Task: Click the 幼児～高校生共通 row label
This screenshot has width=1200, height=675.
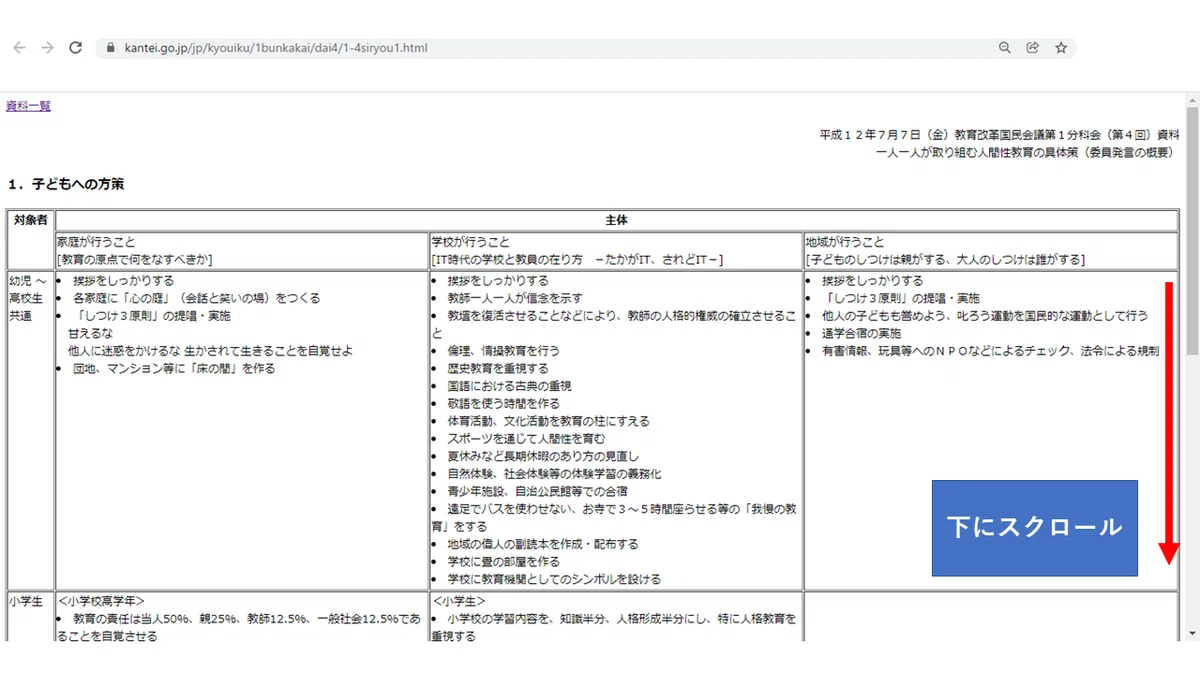Action: (x=29, y=298)
